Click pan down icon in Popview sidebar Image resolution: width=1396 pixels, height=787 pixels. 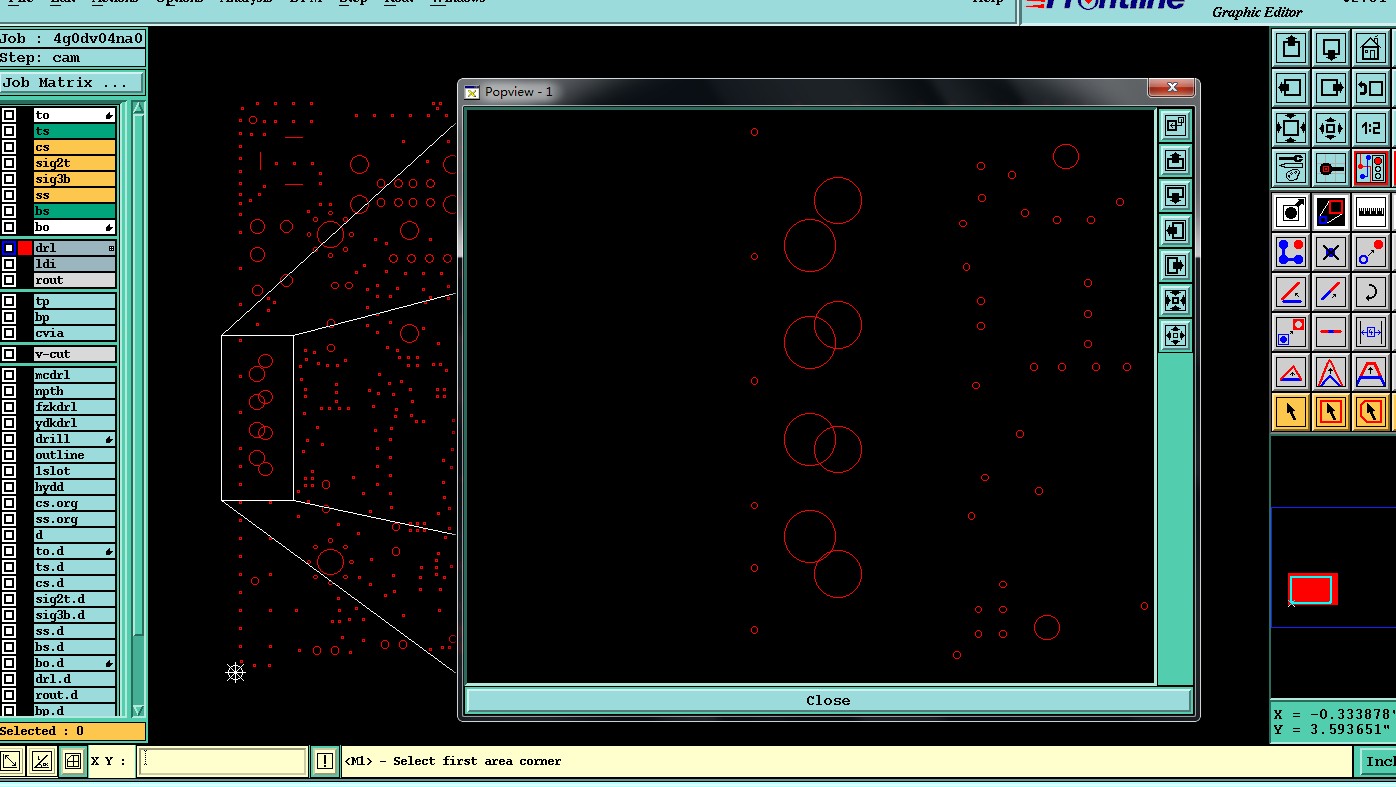point(1175,195)
